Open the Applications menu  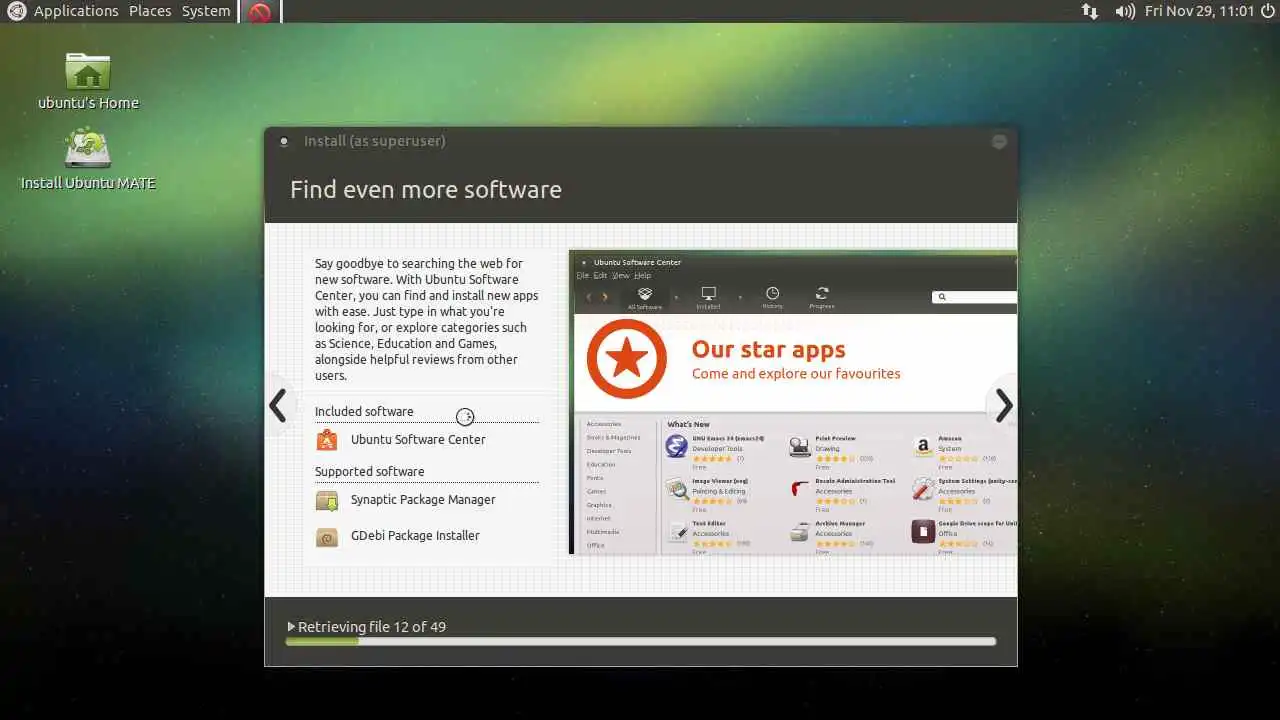(x=76, y=11)
